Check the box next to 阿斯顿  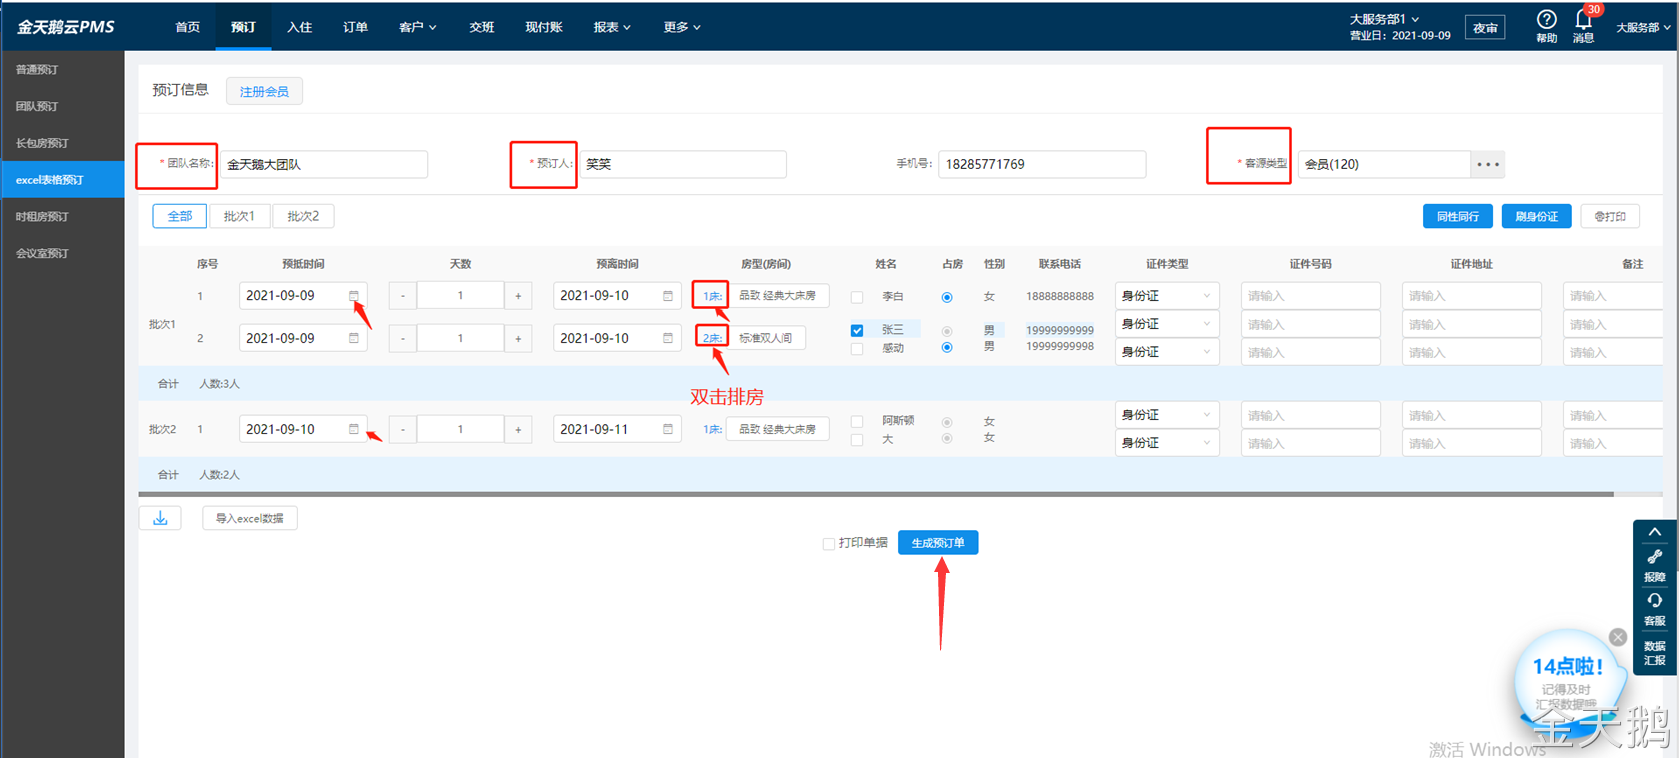(x=857, y=421)
